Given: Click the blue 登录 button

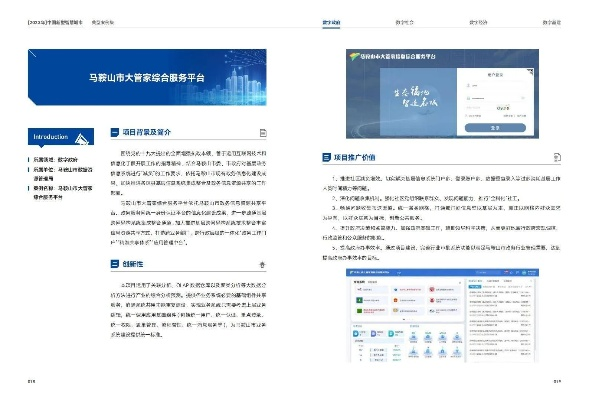Looking at the screenshot, I should click(495, 128).
